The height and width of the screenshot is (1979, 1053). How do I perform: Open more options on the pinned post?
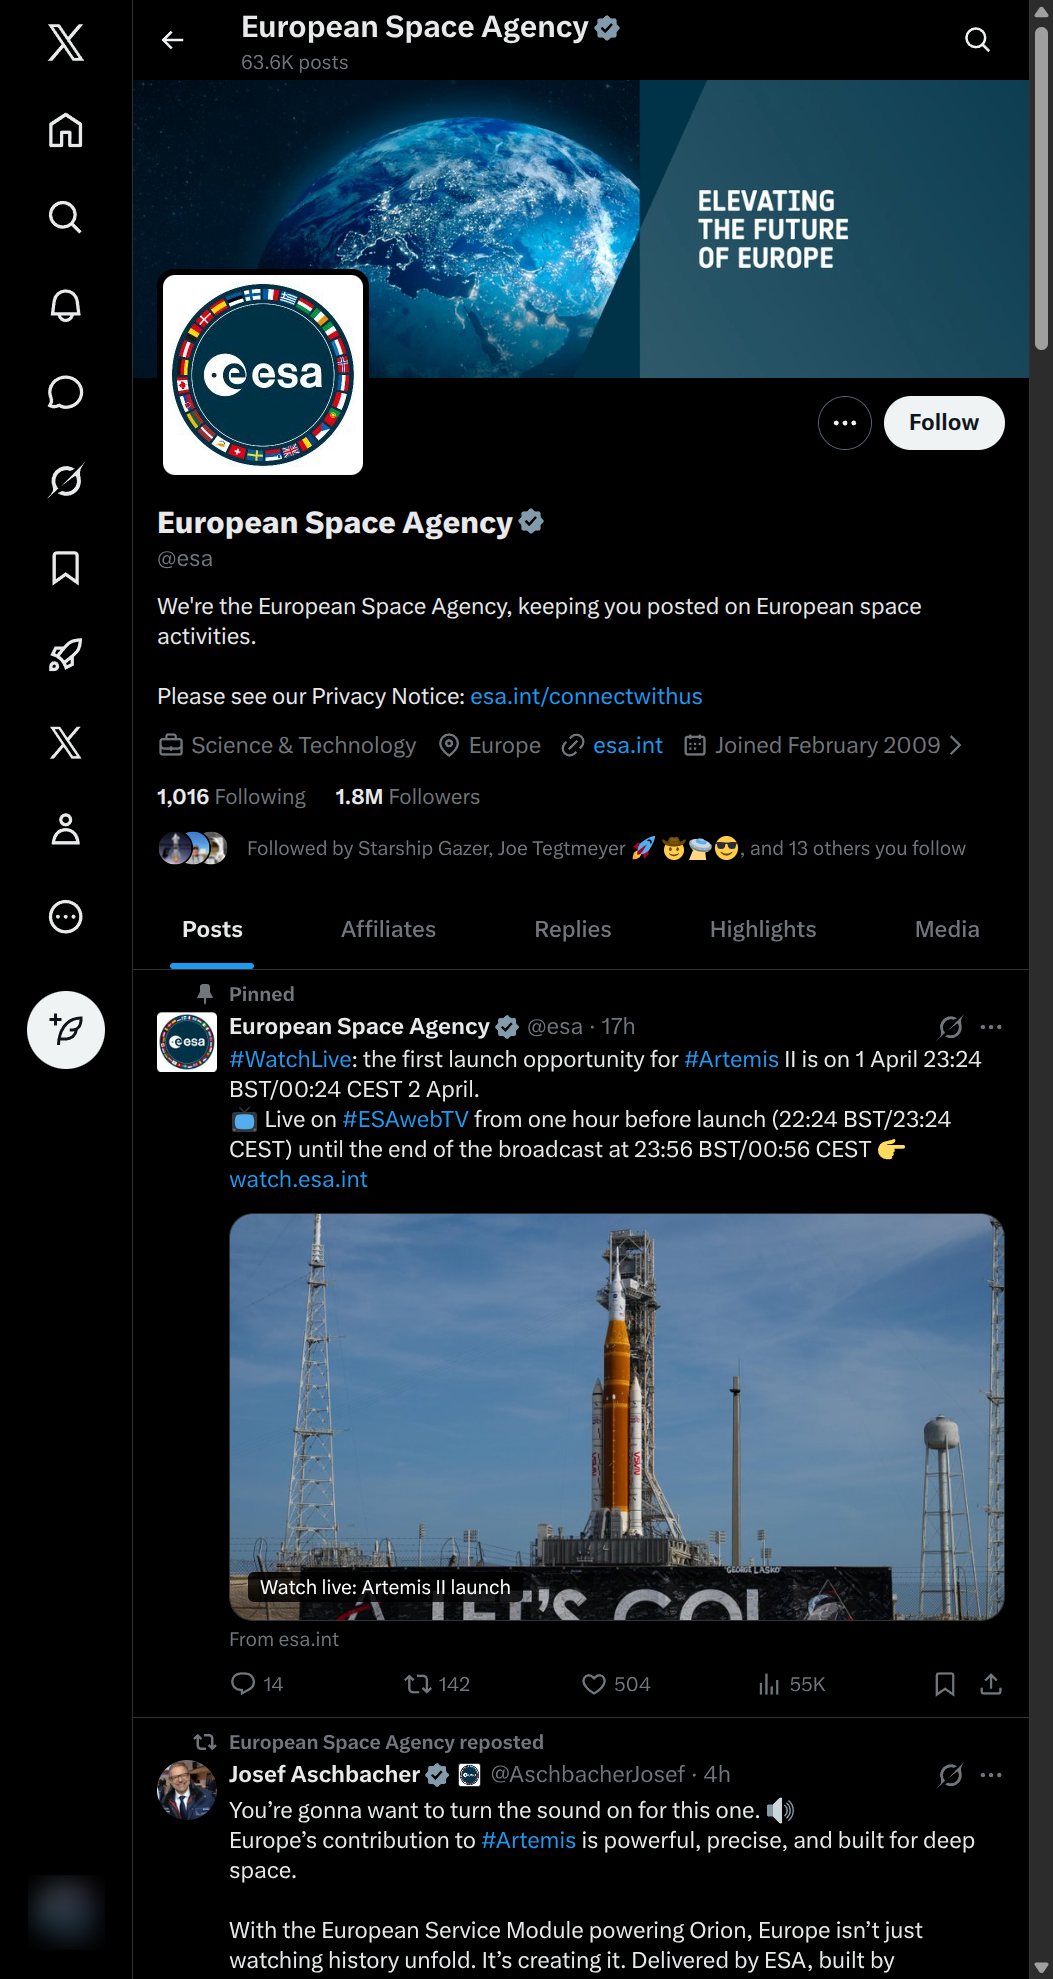pos(991,1027)
